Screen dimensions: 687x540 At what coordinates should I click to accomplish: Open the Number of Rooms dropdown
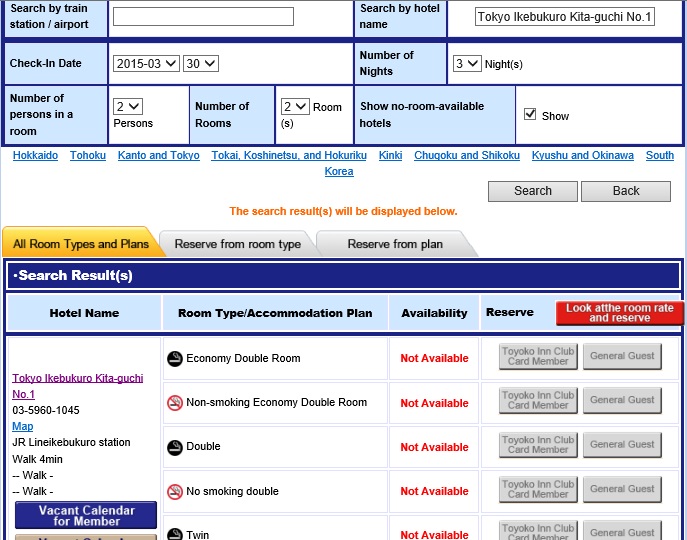pyautogui.click(x=295, y=107)
